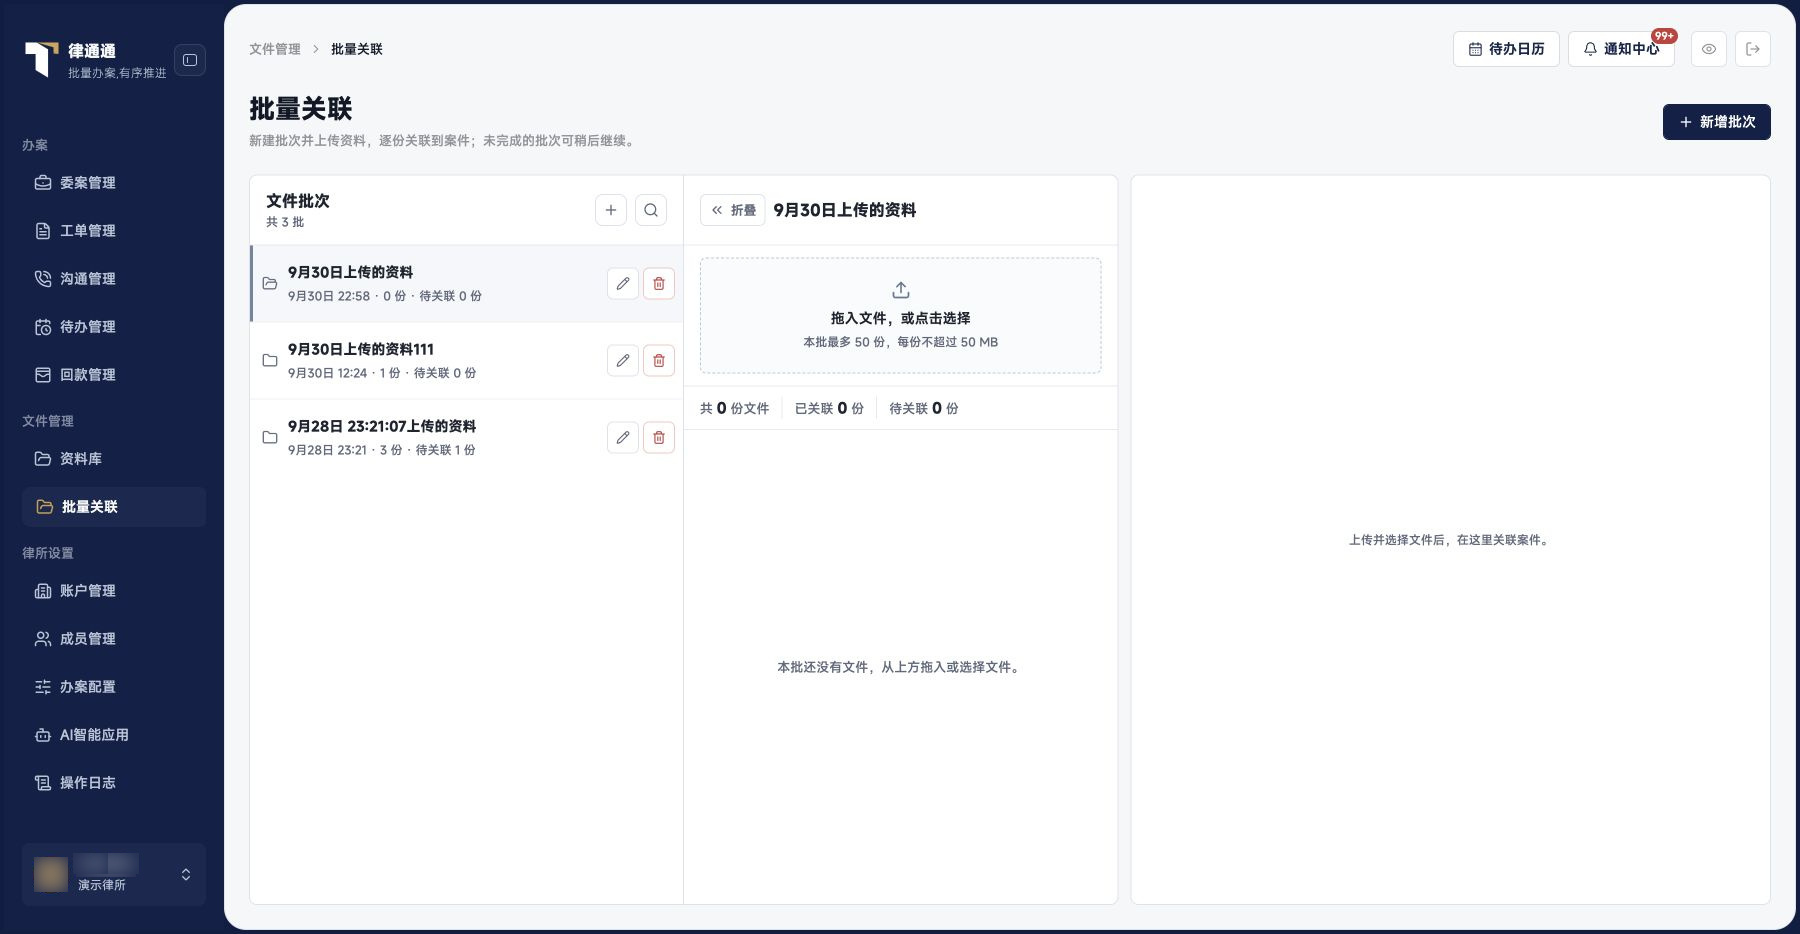The width and height of the screenshot is (1800, 934).
Task: Open batch search with the magnifier icon
Action: (x=651, y=210)
